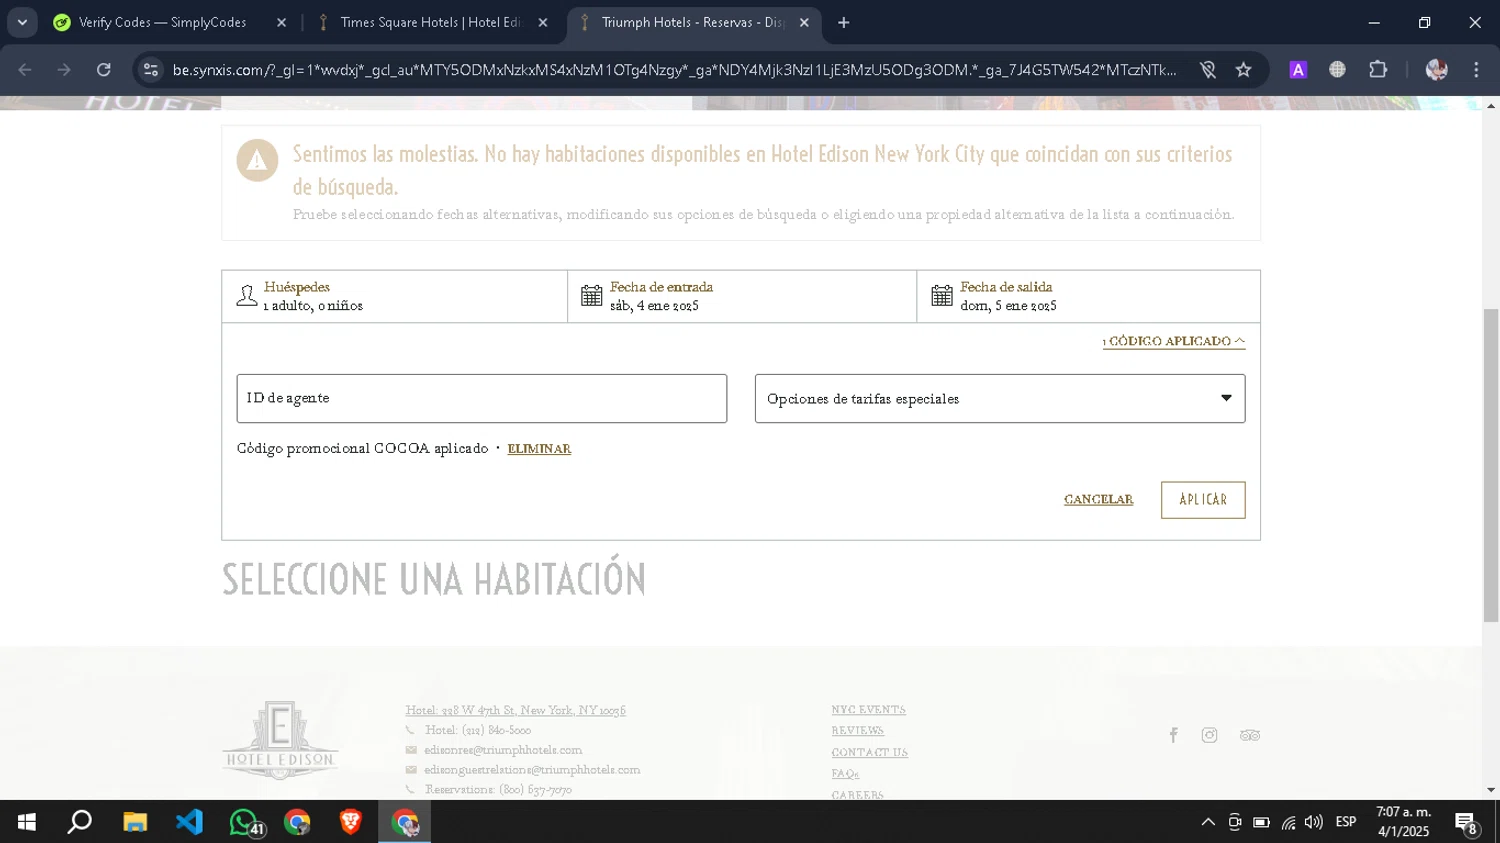Click the globe extension icon
The height and width of the screenshot is (843, 1500).
coord(1337,70)
